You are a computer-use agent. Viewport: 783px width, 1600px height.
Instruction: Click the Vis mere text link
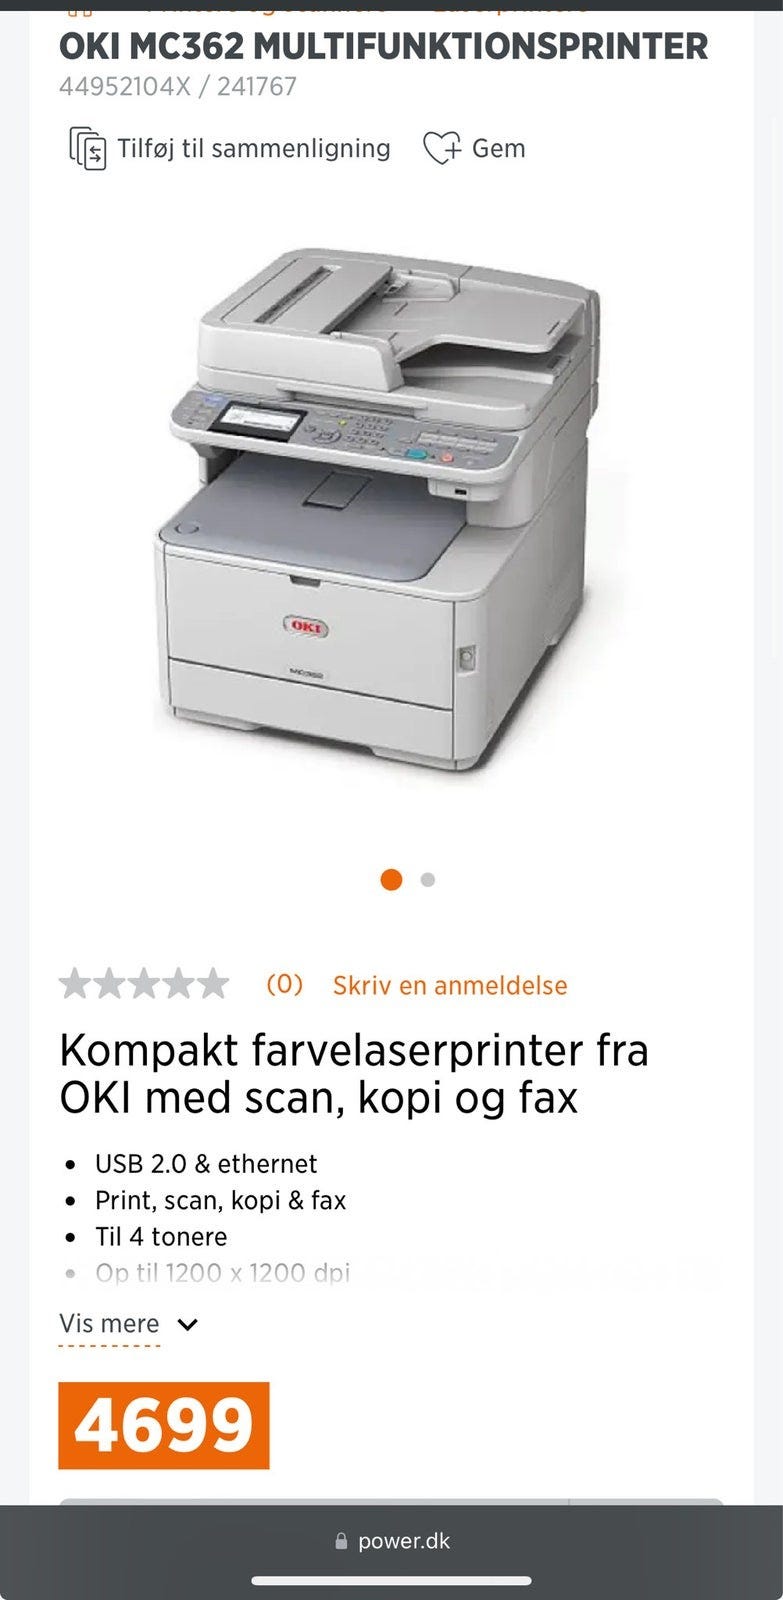tap(109, 1323)
